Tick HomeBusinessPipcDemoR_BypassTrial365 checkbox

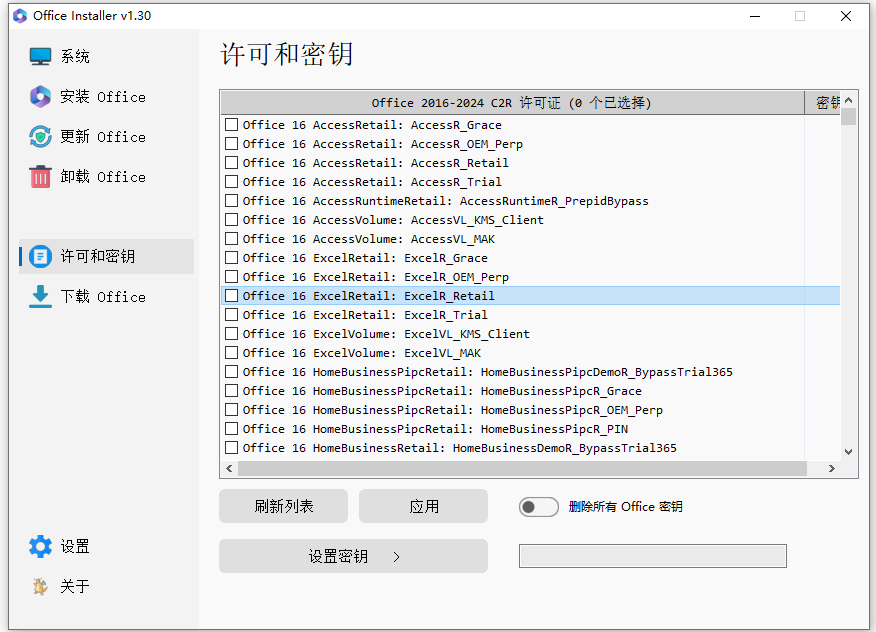[231, 372]
